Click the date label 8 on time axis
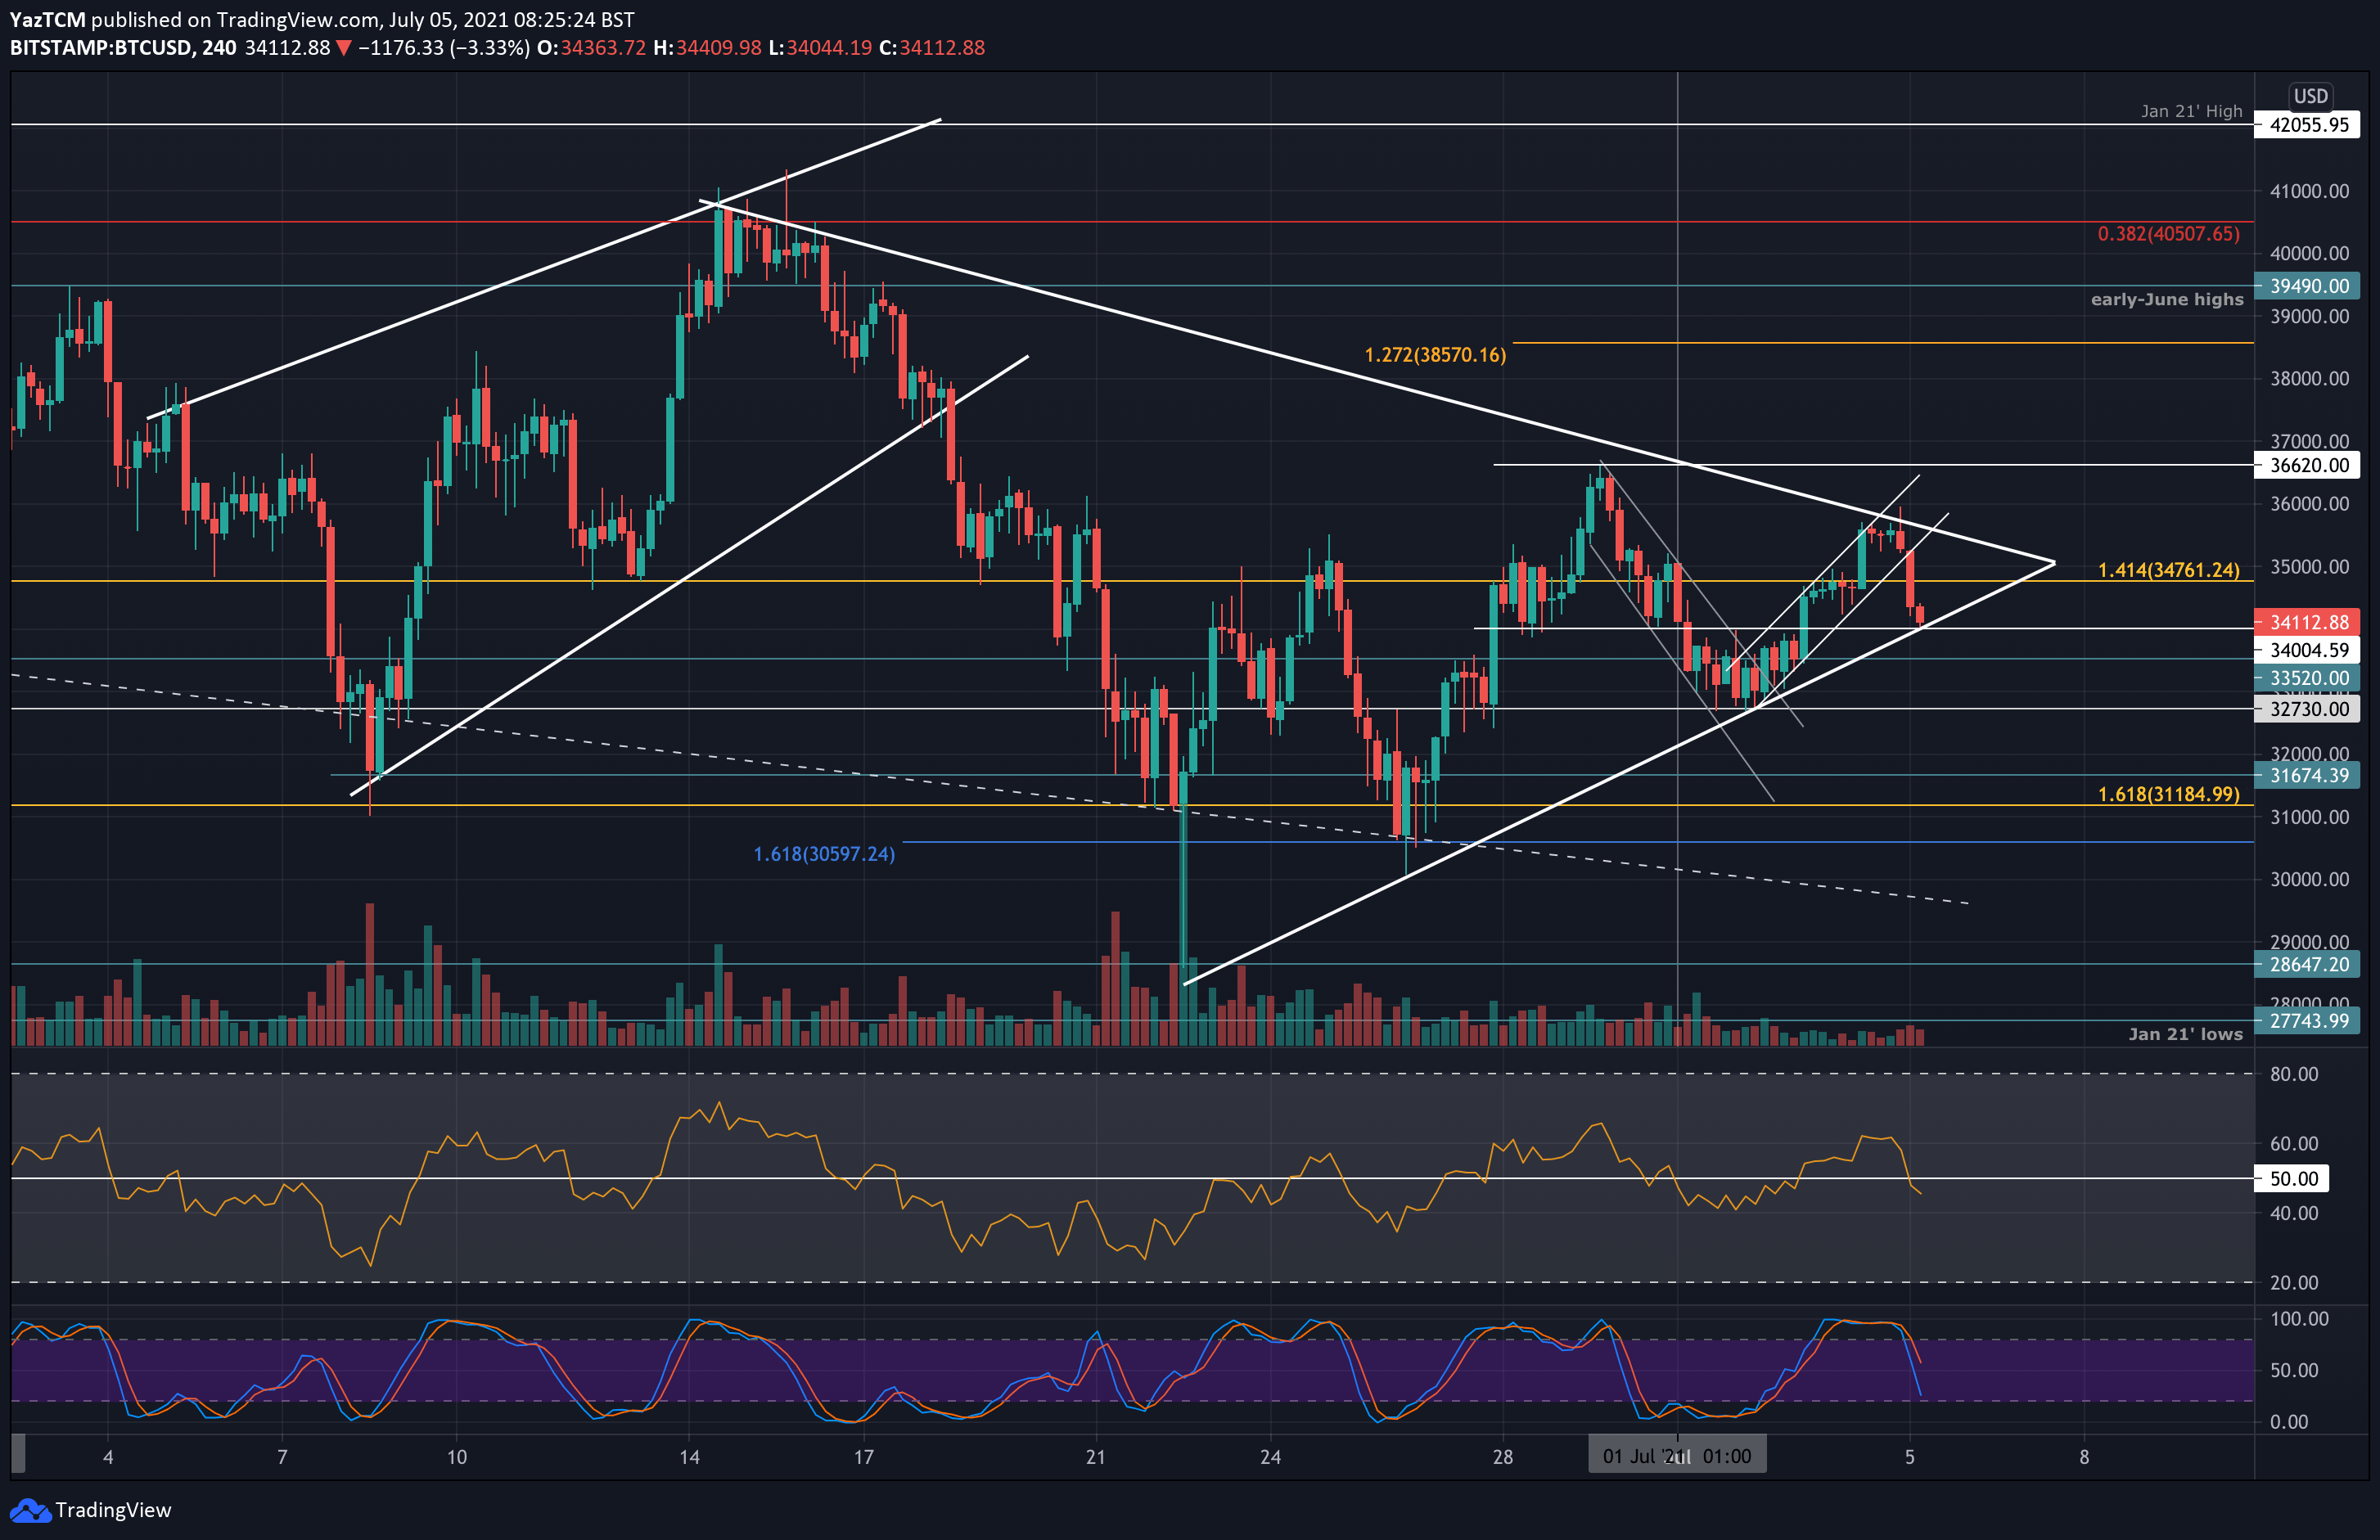This screenshot has height=1540, width=2380. (2084, 1457)
